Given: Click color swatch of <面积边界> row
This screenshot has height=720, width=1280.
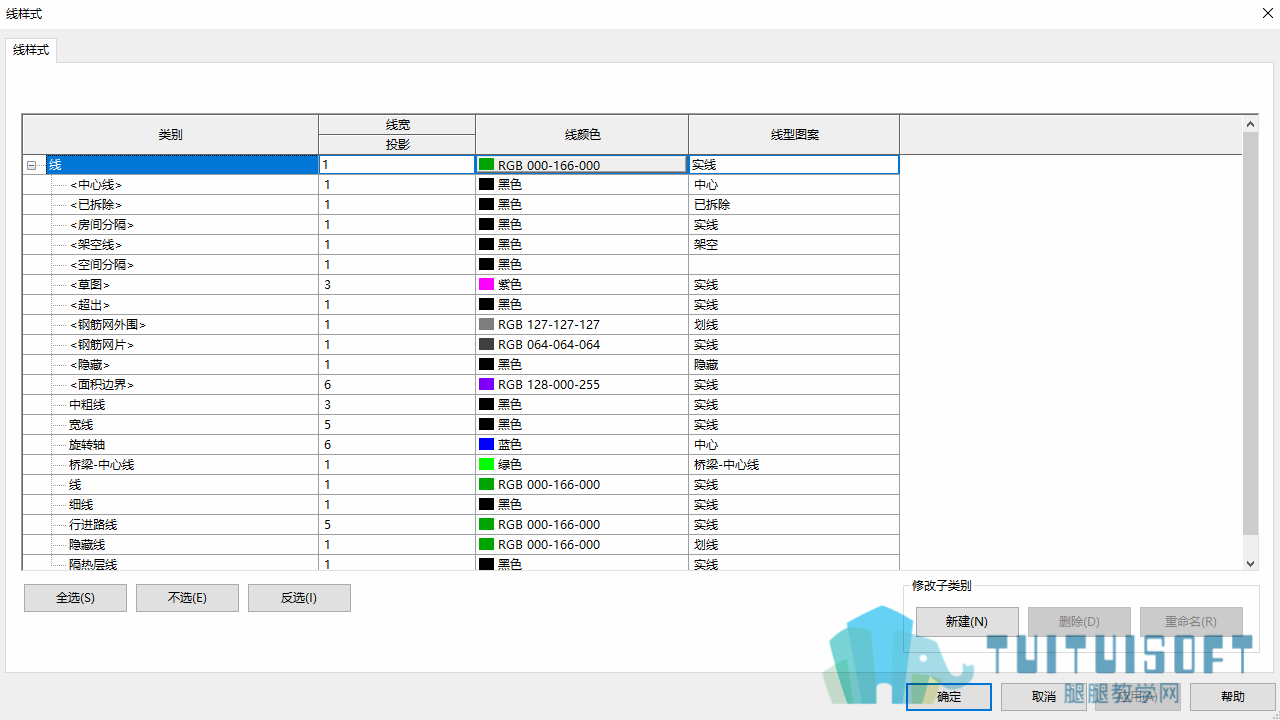Looking at the screenshot, I should 487,385.
